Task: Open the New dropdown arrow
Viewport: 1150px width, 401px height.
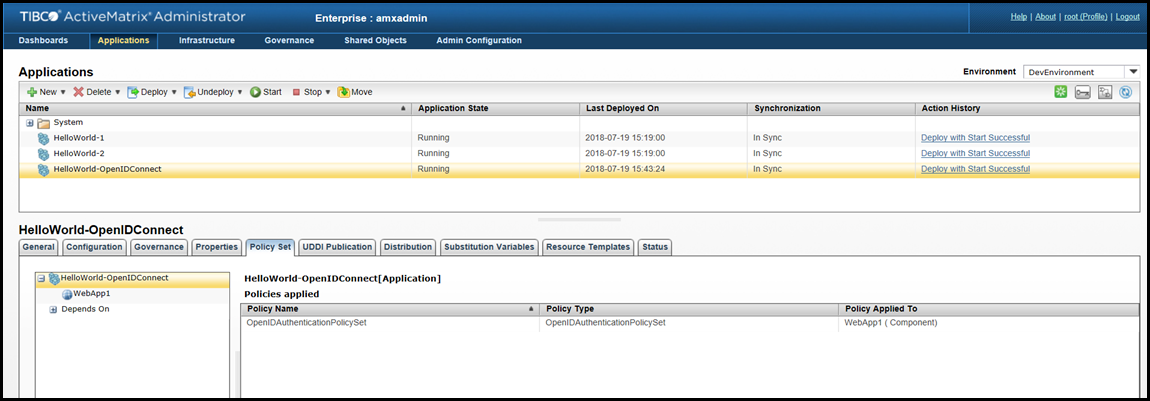Action: [63, 92]
